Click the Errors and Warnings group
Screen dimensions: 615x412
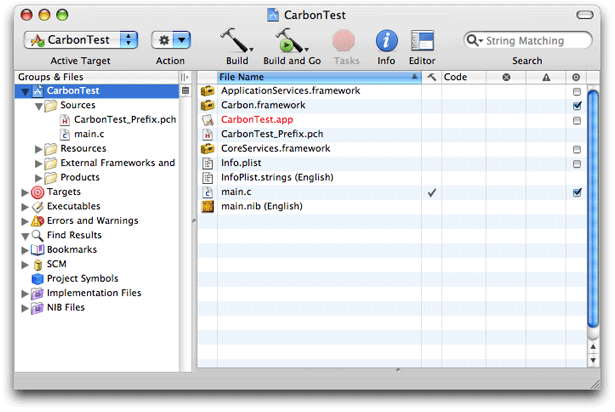(x=92, y=221)
